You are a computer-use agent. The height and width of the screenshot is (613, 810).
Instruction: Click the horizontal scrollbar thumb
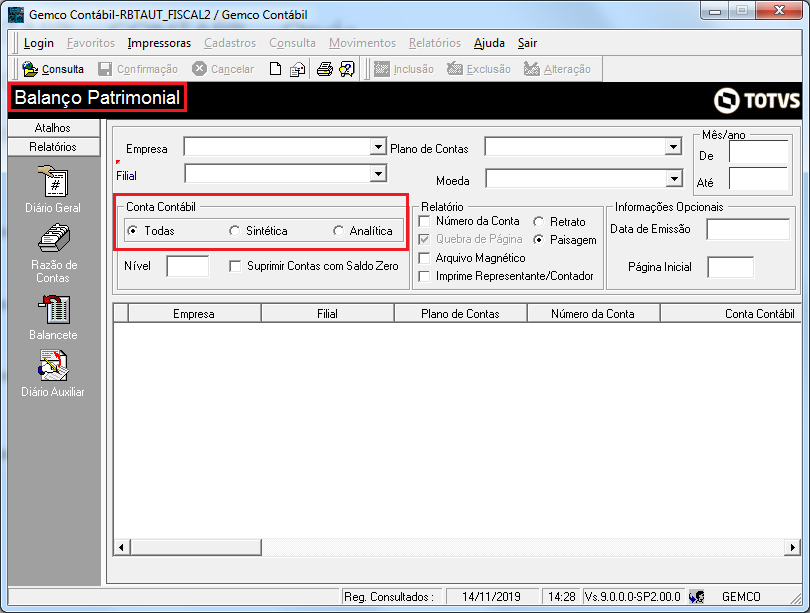pyautogui.click(x=196, y=547)
